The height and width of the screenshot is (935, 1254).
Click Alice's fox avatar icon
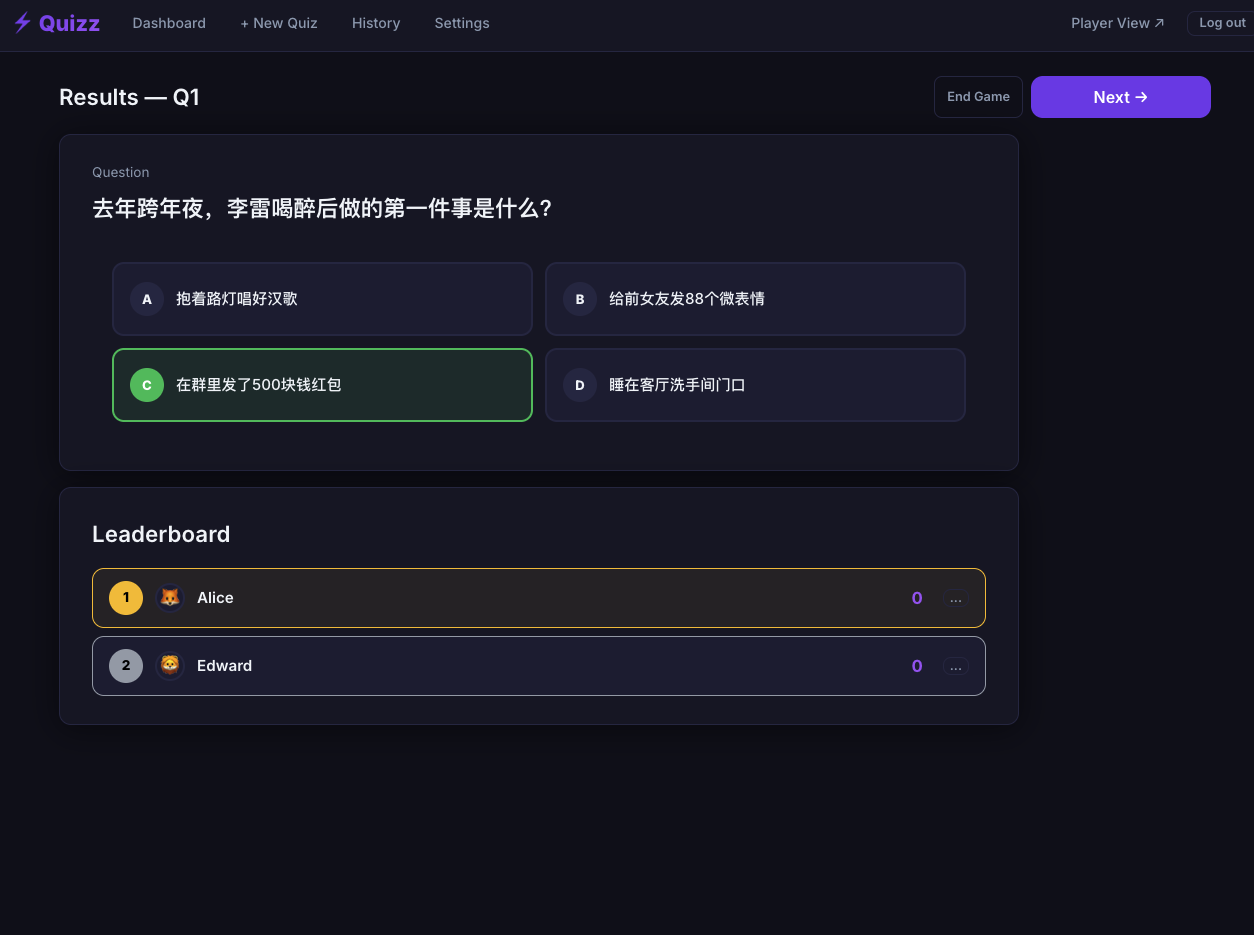pos(170,598)
